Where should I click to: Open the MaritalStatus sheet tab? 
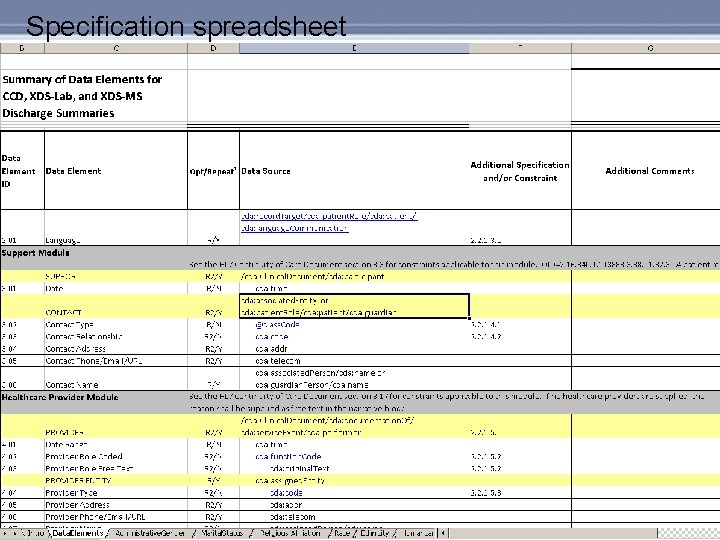point(222,533)
